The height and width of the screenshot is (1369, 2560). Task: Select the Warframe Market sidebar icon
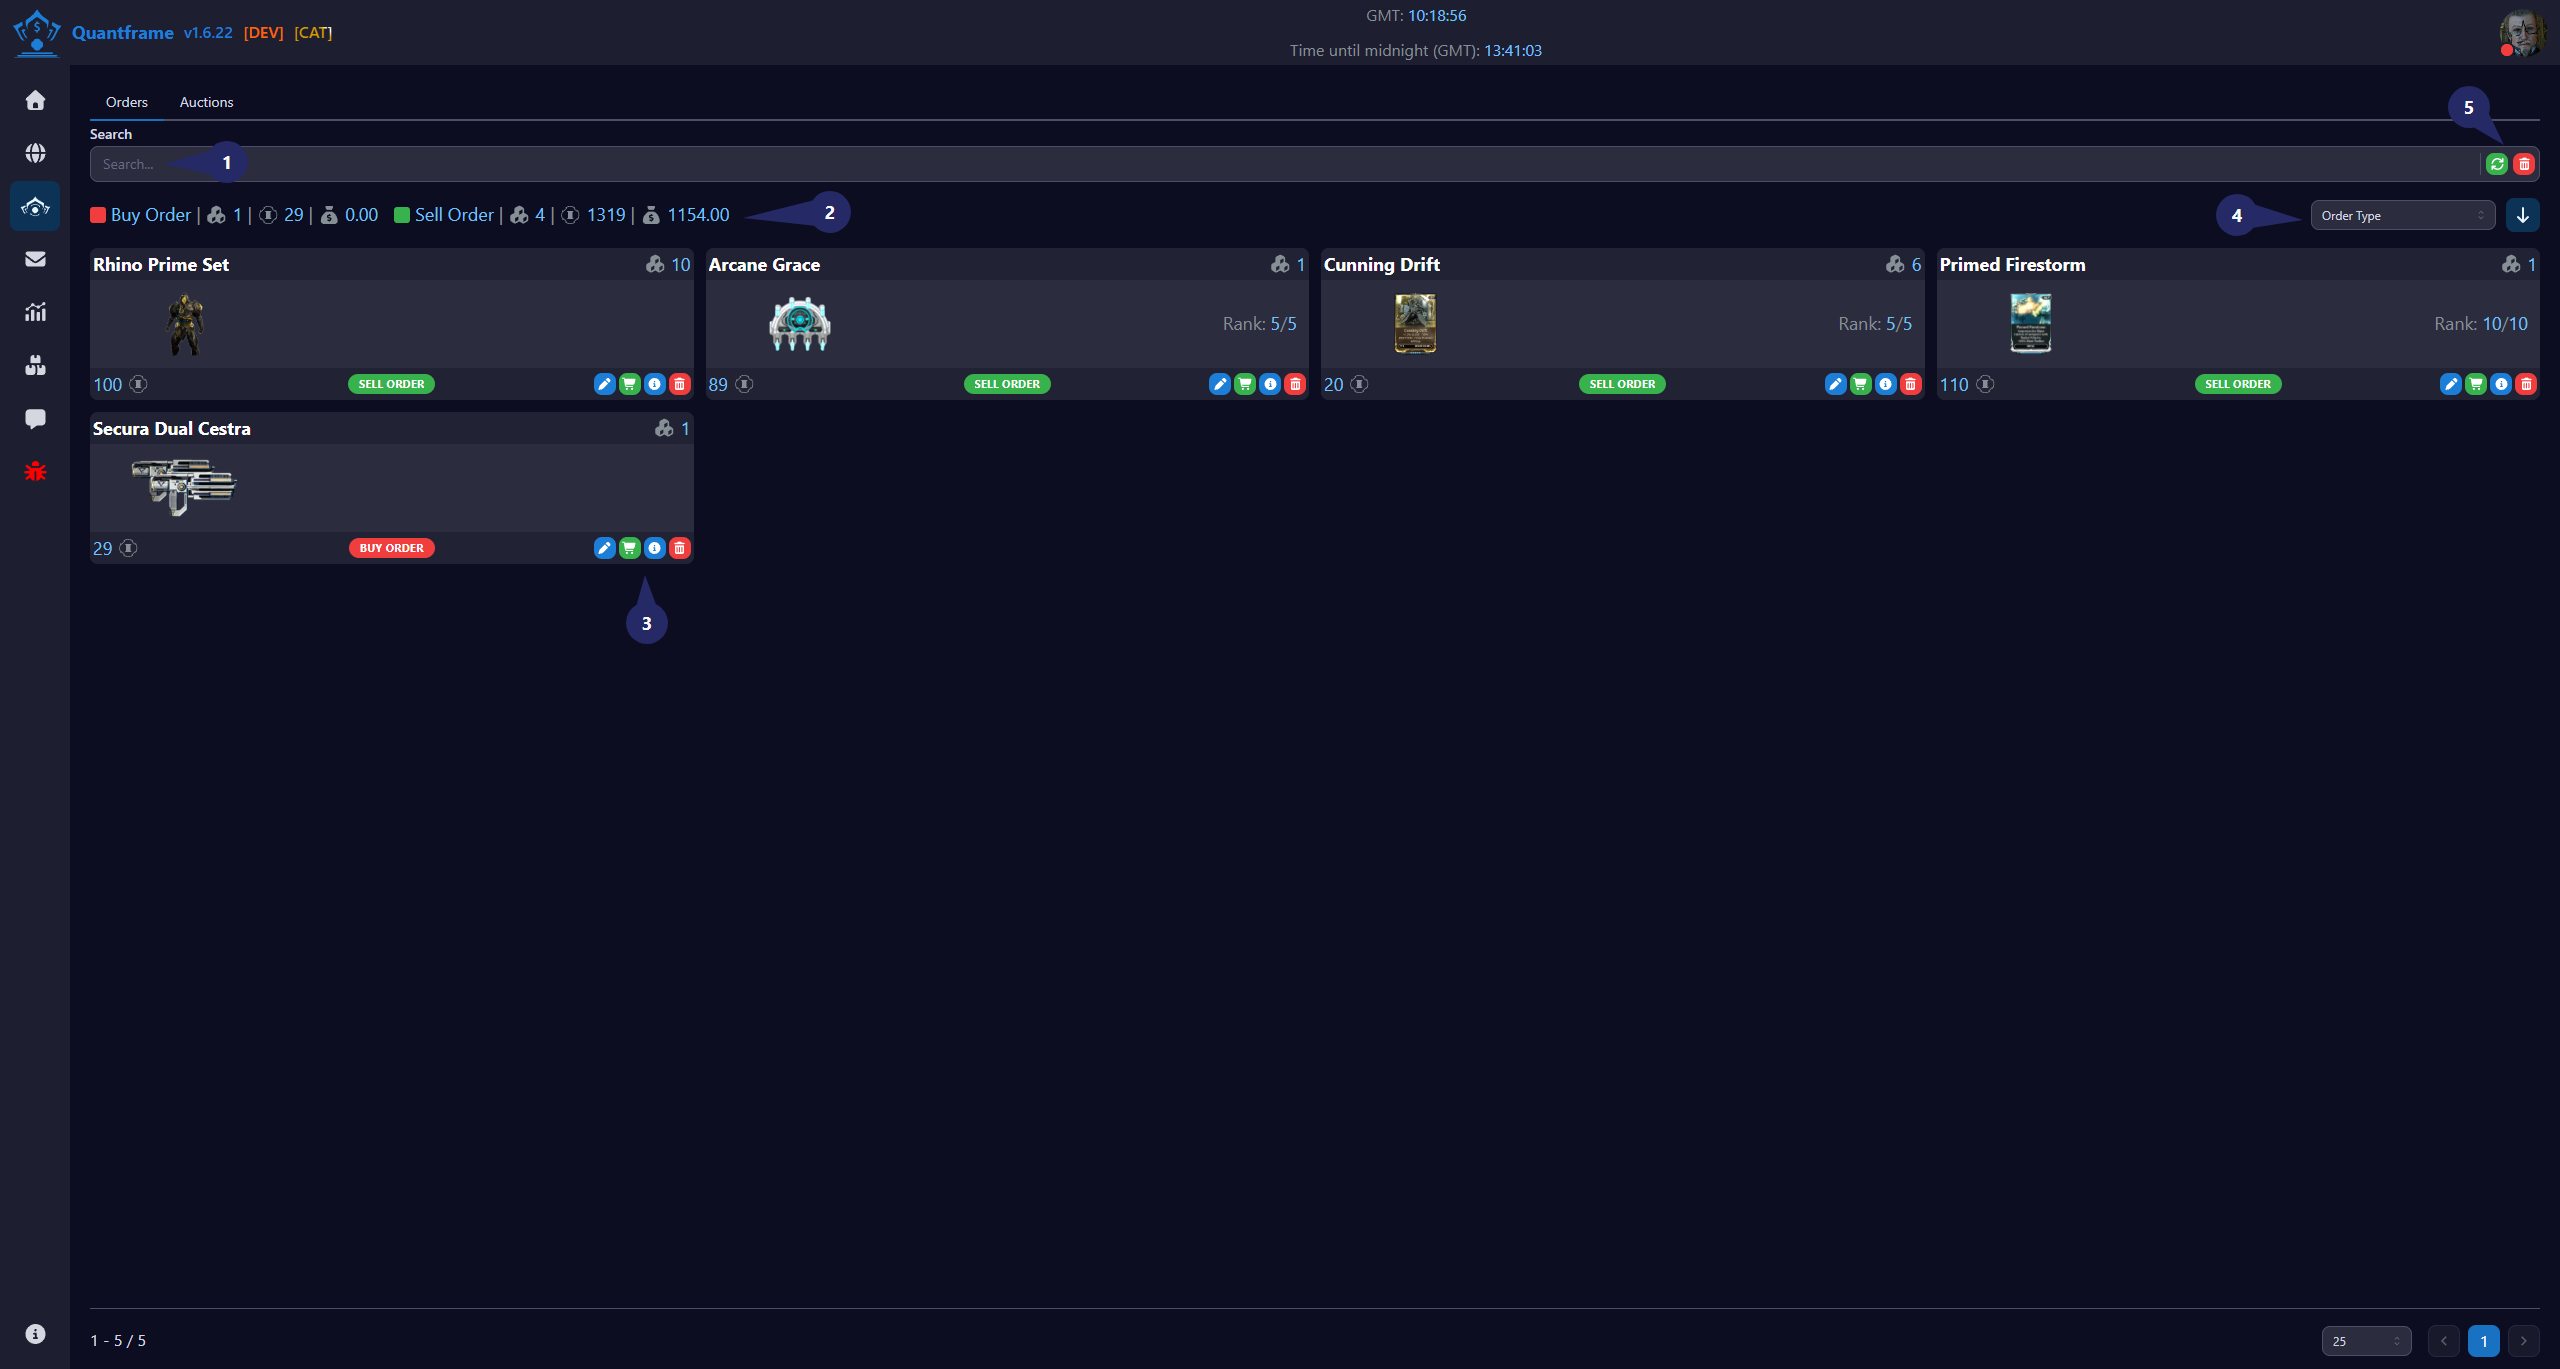(x=35, y=207)
